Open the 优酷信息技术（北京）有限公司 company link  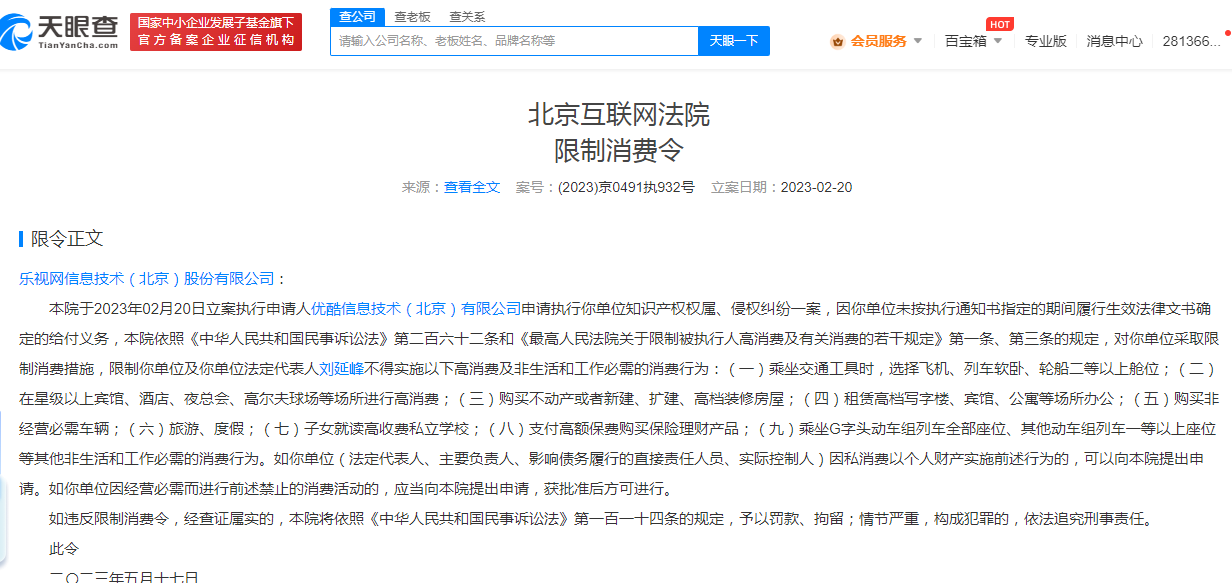416,308
